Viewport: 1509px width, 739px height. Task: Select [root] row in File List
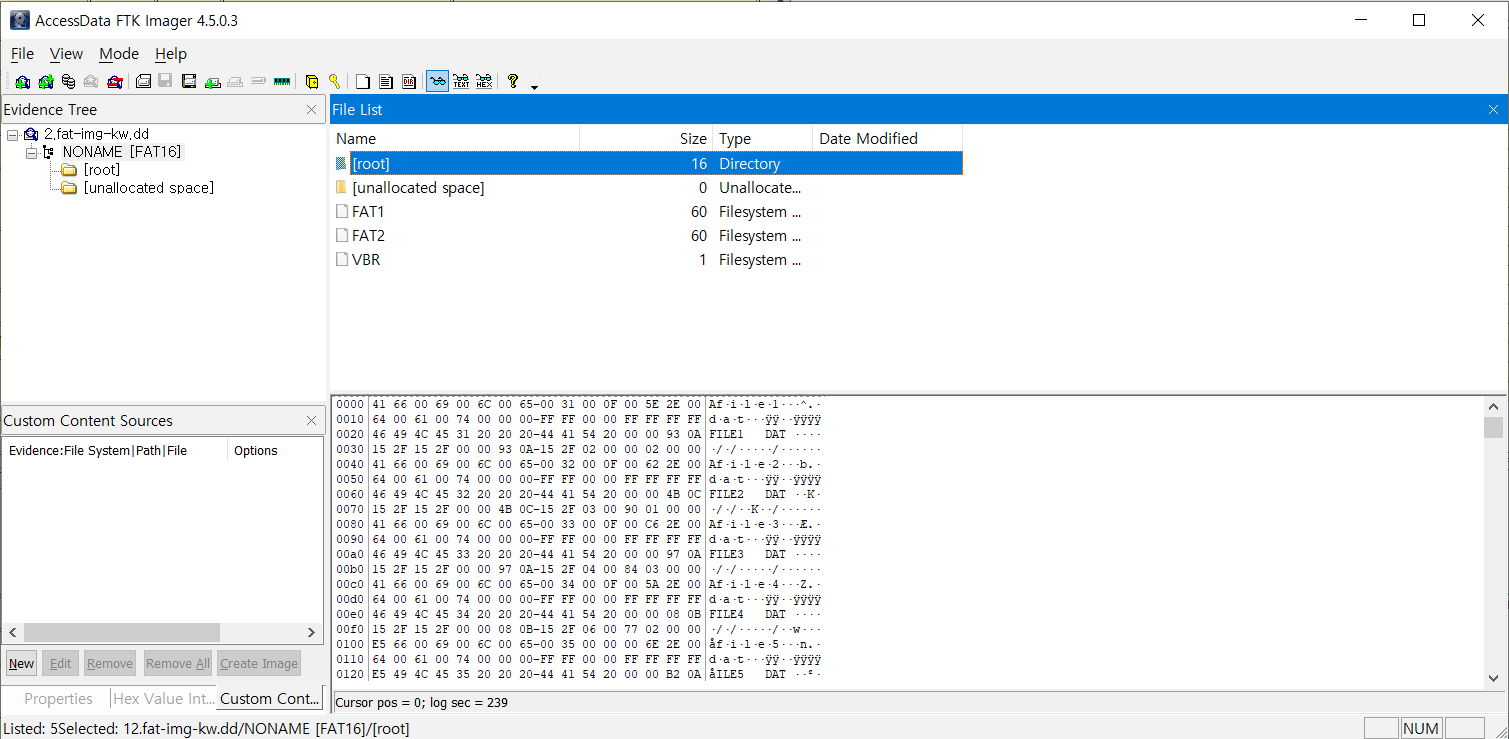pos(646,164)
